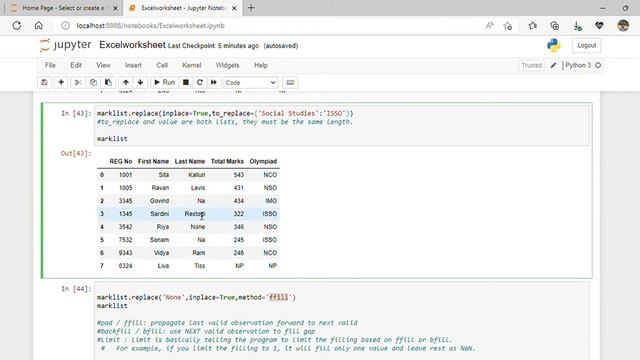This screenshot has height=360, width=640.
Task: Copy selected cells icon
Action: (93, 82)
